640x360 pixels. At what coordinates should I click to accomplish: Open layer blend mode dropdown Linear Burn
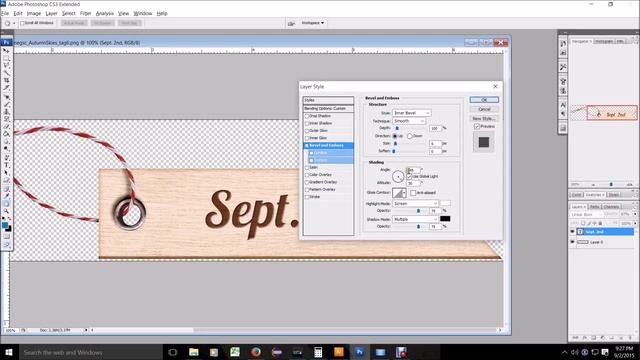pos(587,214)
